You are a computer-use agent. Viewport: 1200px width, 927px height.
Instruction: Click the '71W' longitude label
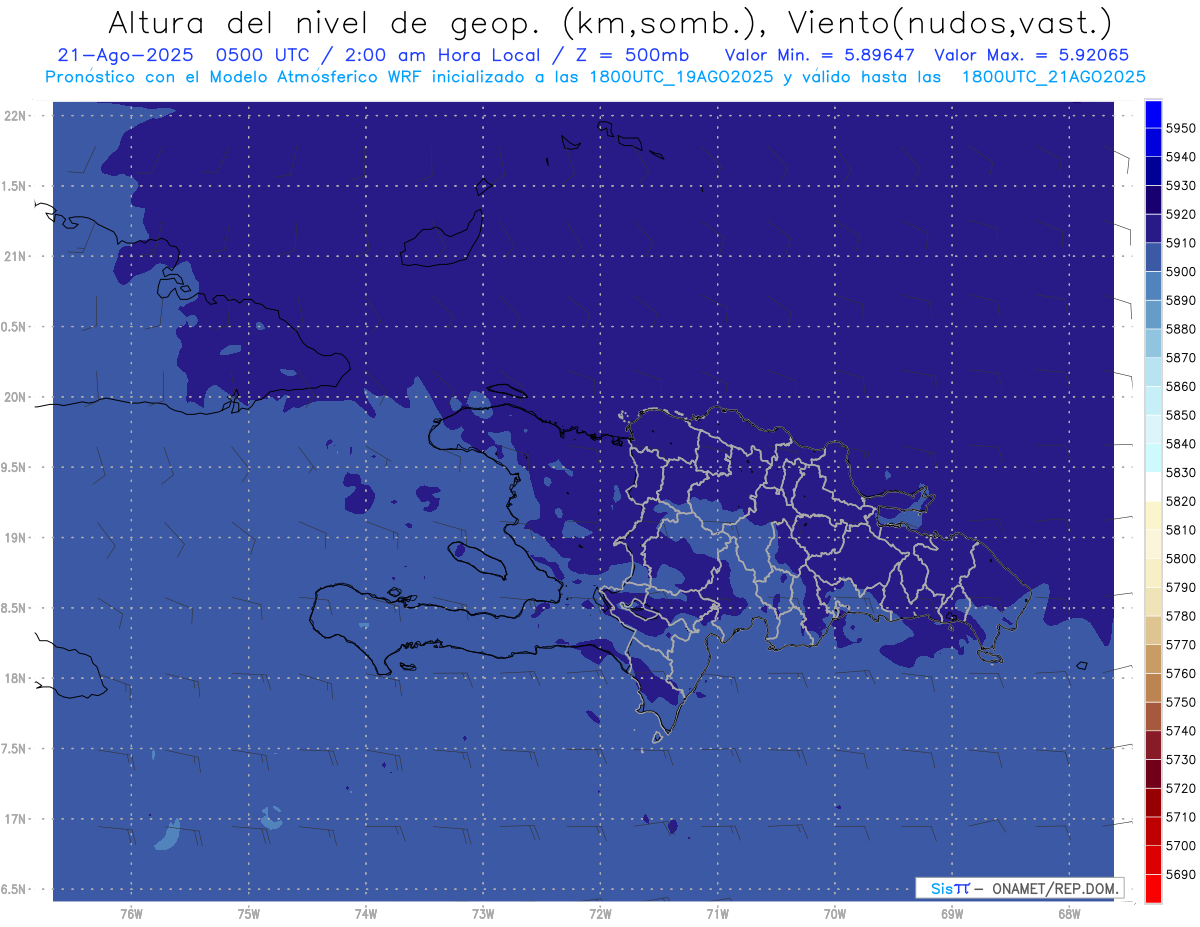[x=717, y=914]
